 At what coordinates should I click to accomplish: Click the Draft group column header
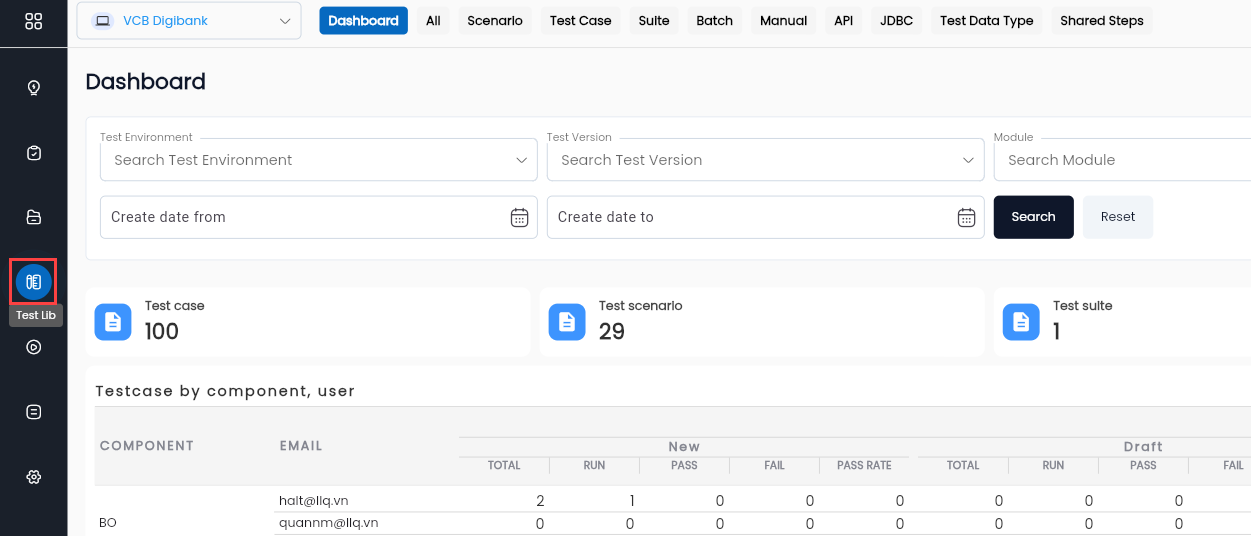[x=1143, y=447]
